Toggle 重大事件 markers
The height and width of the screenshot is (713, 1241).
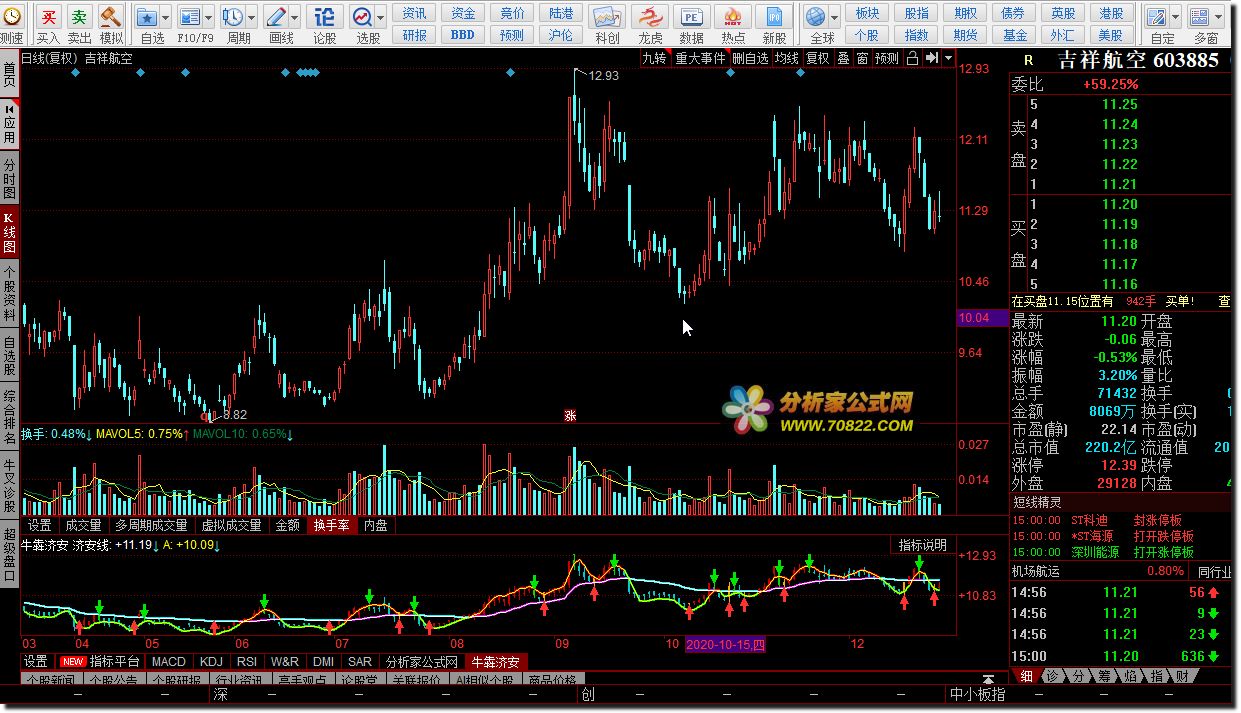[x=700, y=58]
